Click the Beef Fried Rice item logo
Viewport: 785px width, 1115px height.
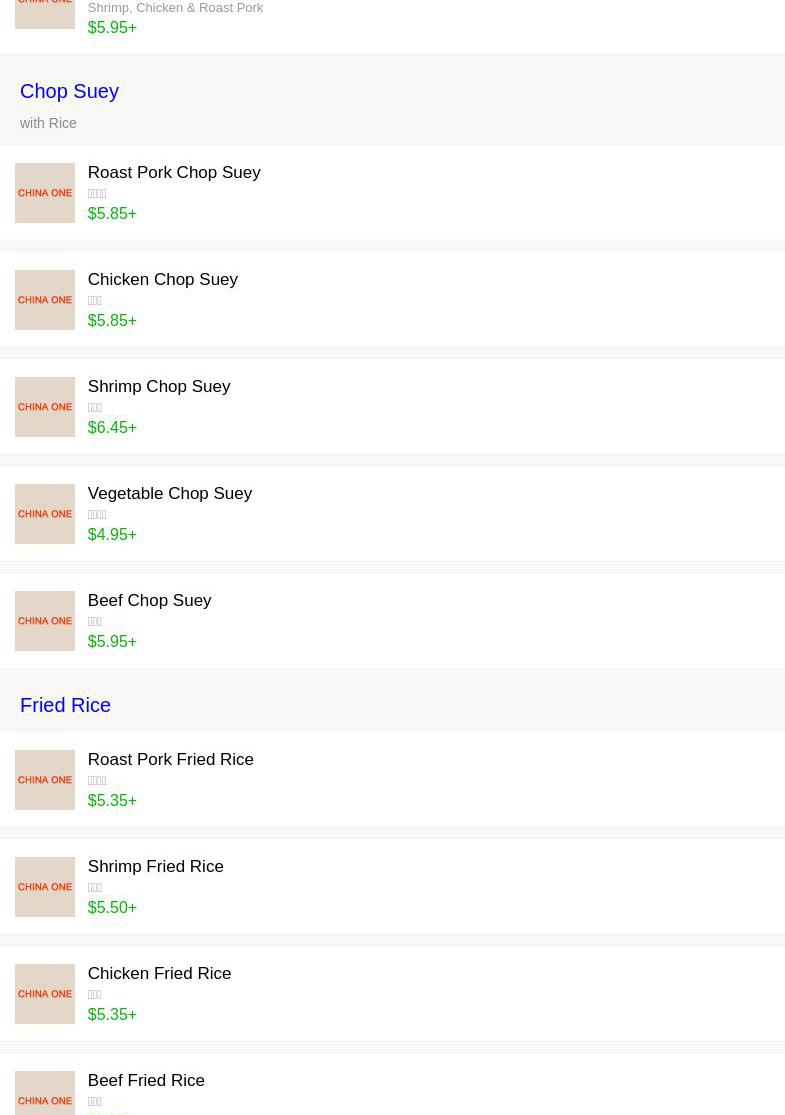45,1095
